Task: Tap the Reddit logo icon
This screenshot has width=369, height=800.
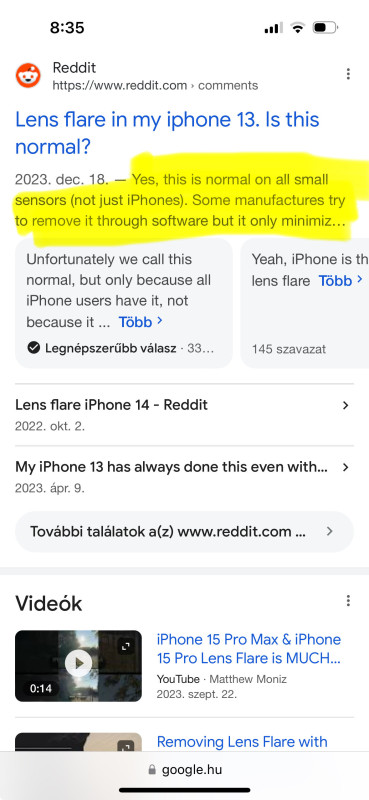Action: pyautogui.click(x=28, y=76)
